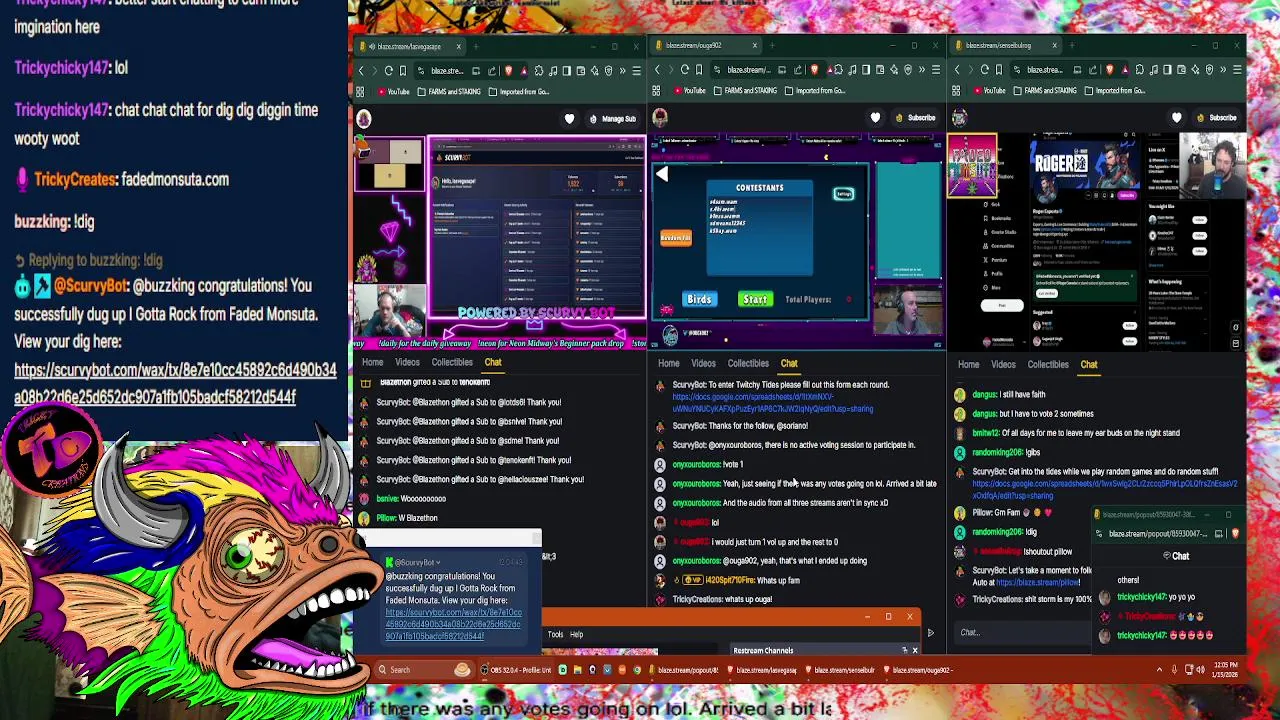Click the Birds button in the game stream
1280x720 pixels.
click(699, 299)
